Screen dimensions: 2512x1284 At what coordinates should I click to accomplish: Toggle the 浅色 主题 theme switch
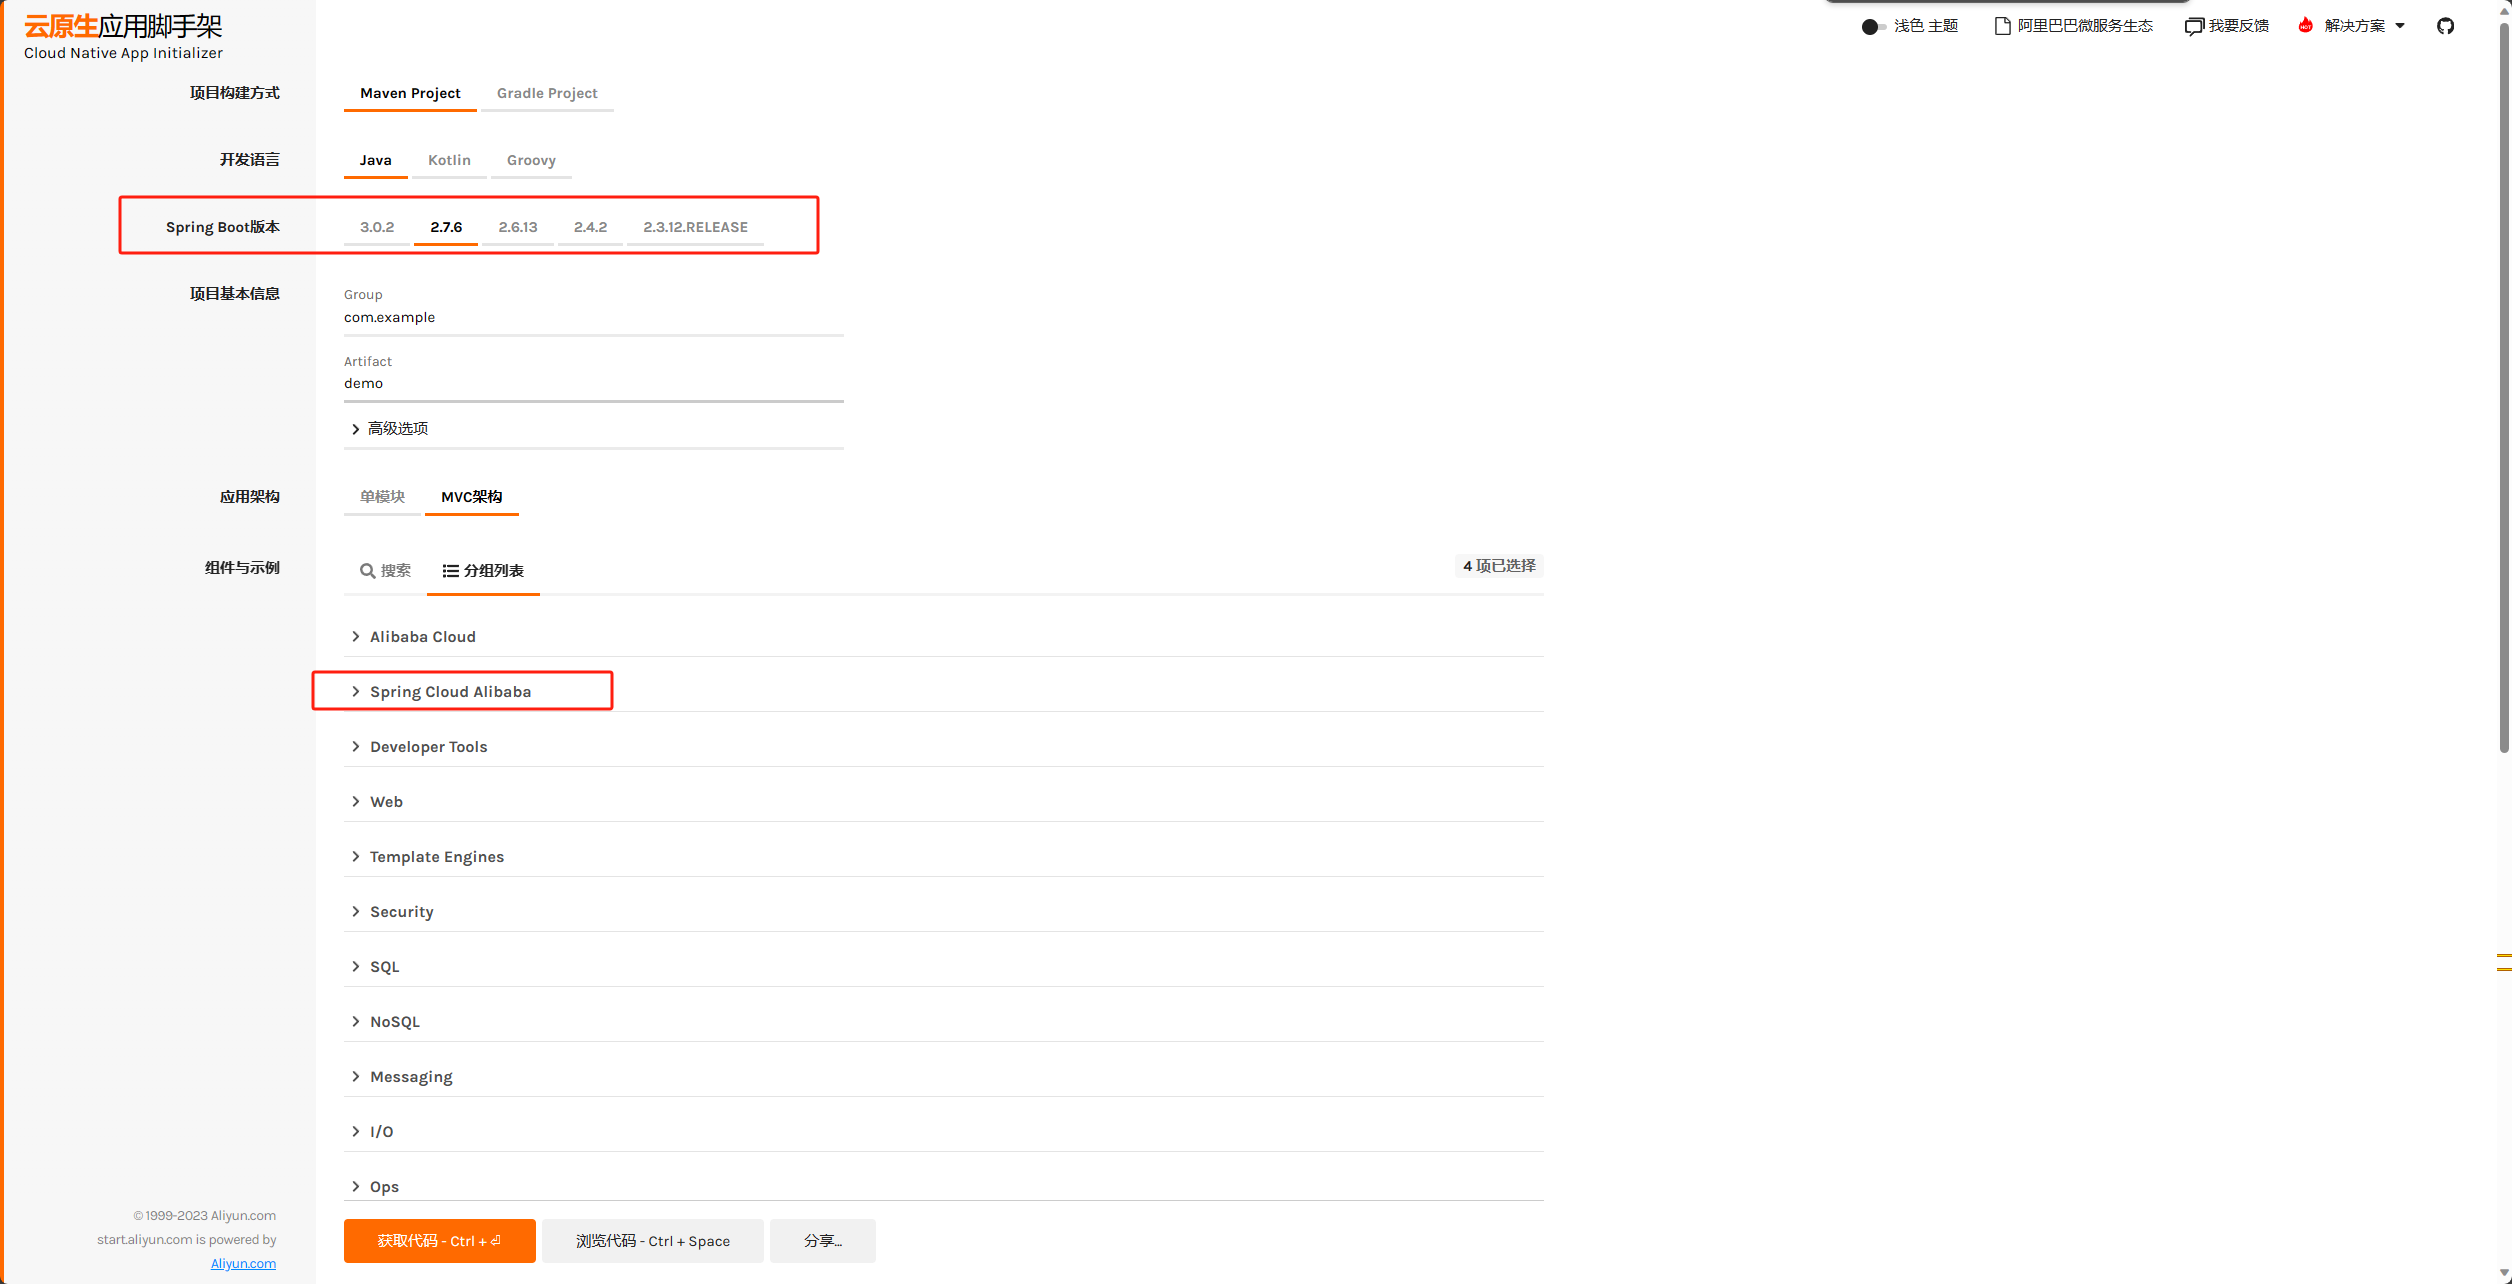tap(1872, 26)
